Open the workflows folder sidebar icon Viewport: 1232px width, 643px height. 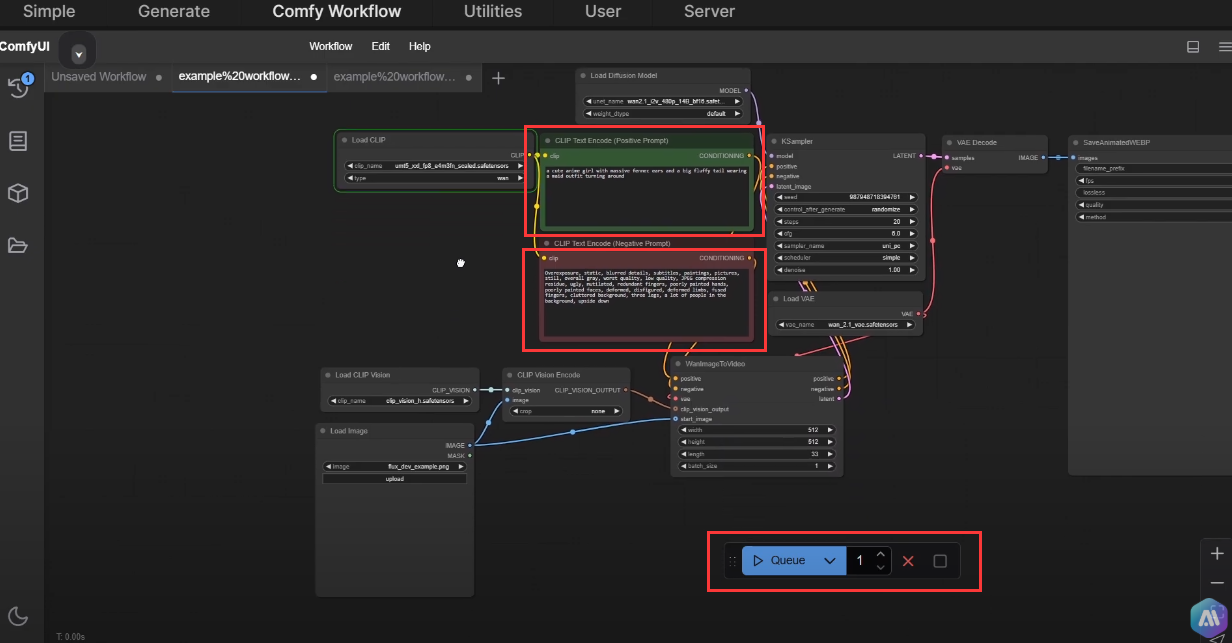pyautogui.click(x=18, y=245)
